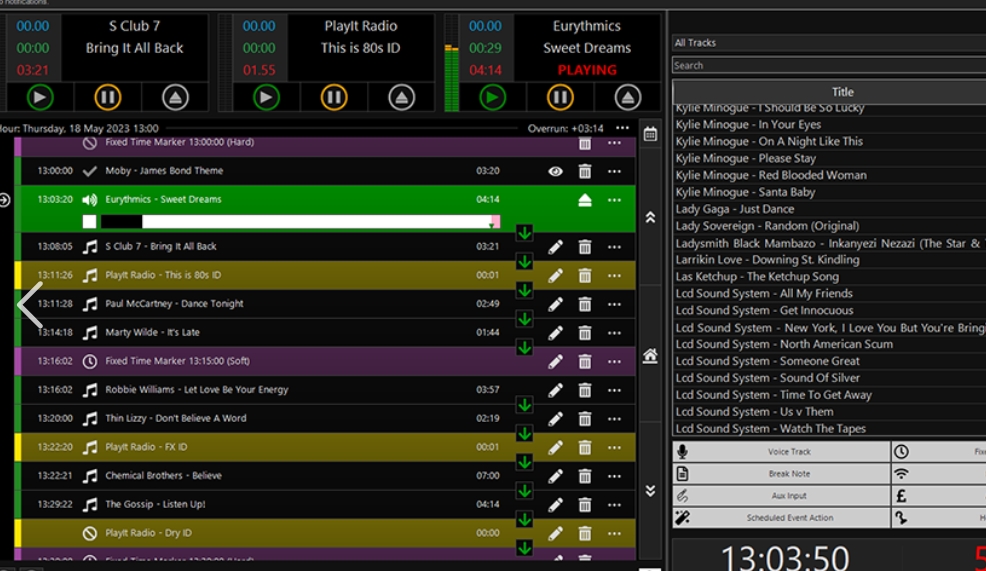Edit Chemical Brothers - Believe

[555, 476]
